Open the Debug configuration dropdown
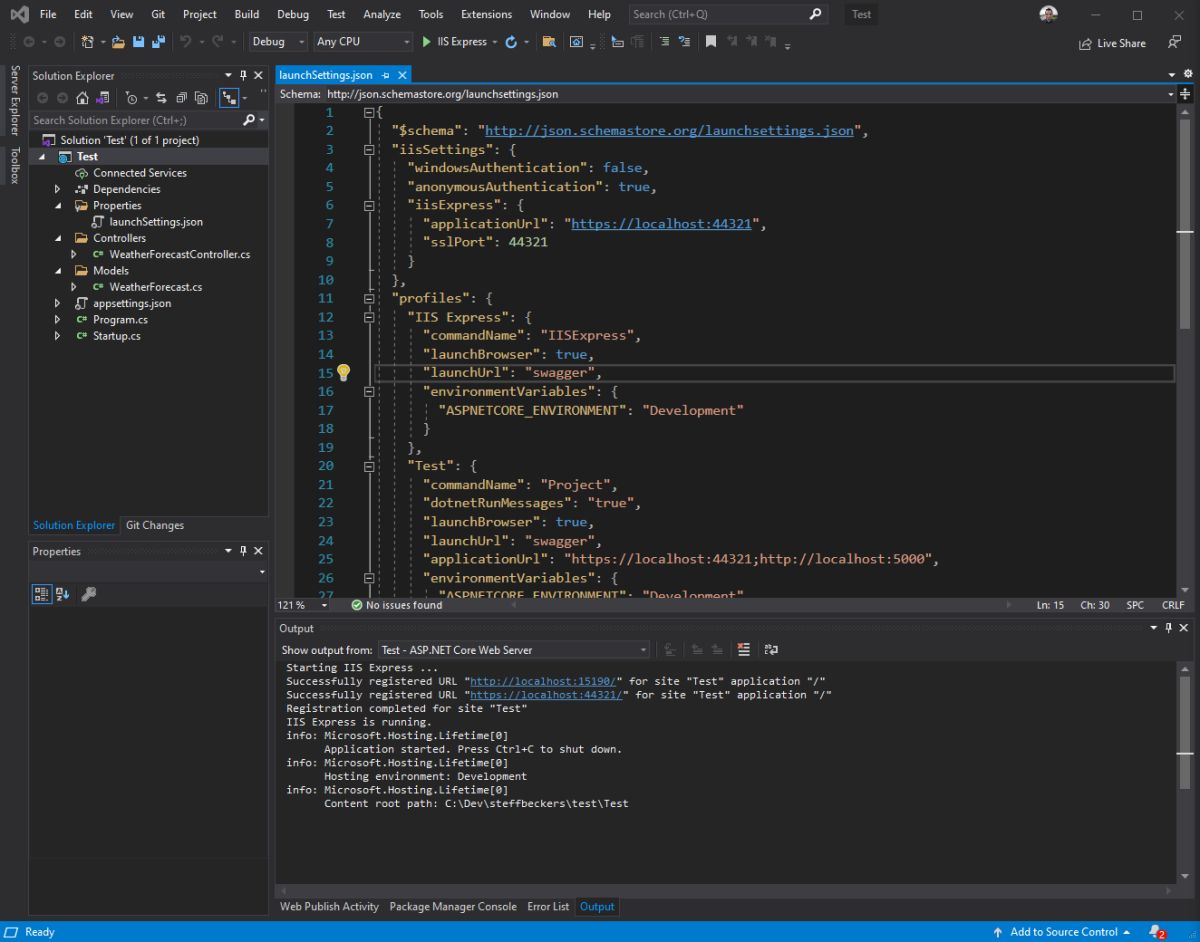 [x=278, y=42]
